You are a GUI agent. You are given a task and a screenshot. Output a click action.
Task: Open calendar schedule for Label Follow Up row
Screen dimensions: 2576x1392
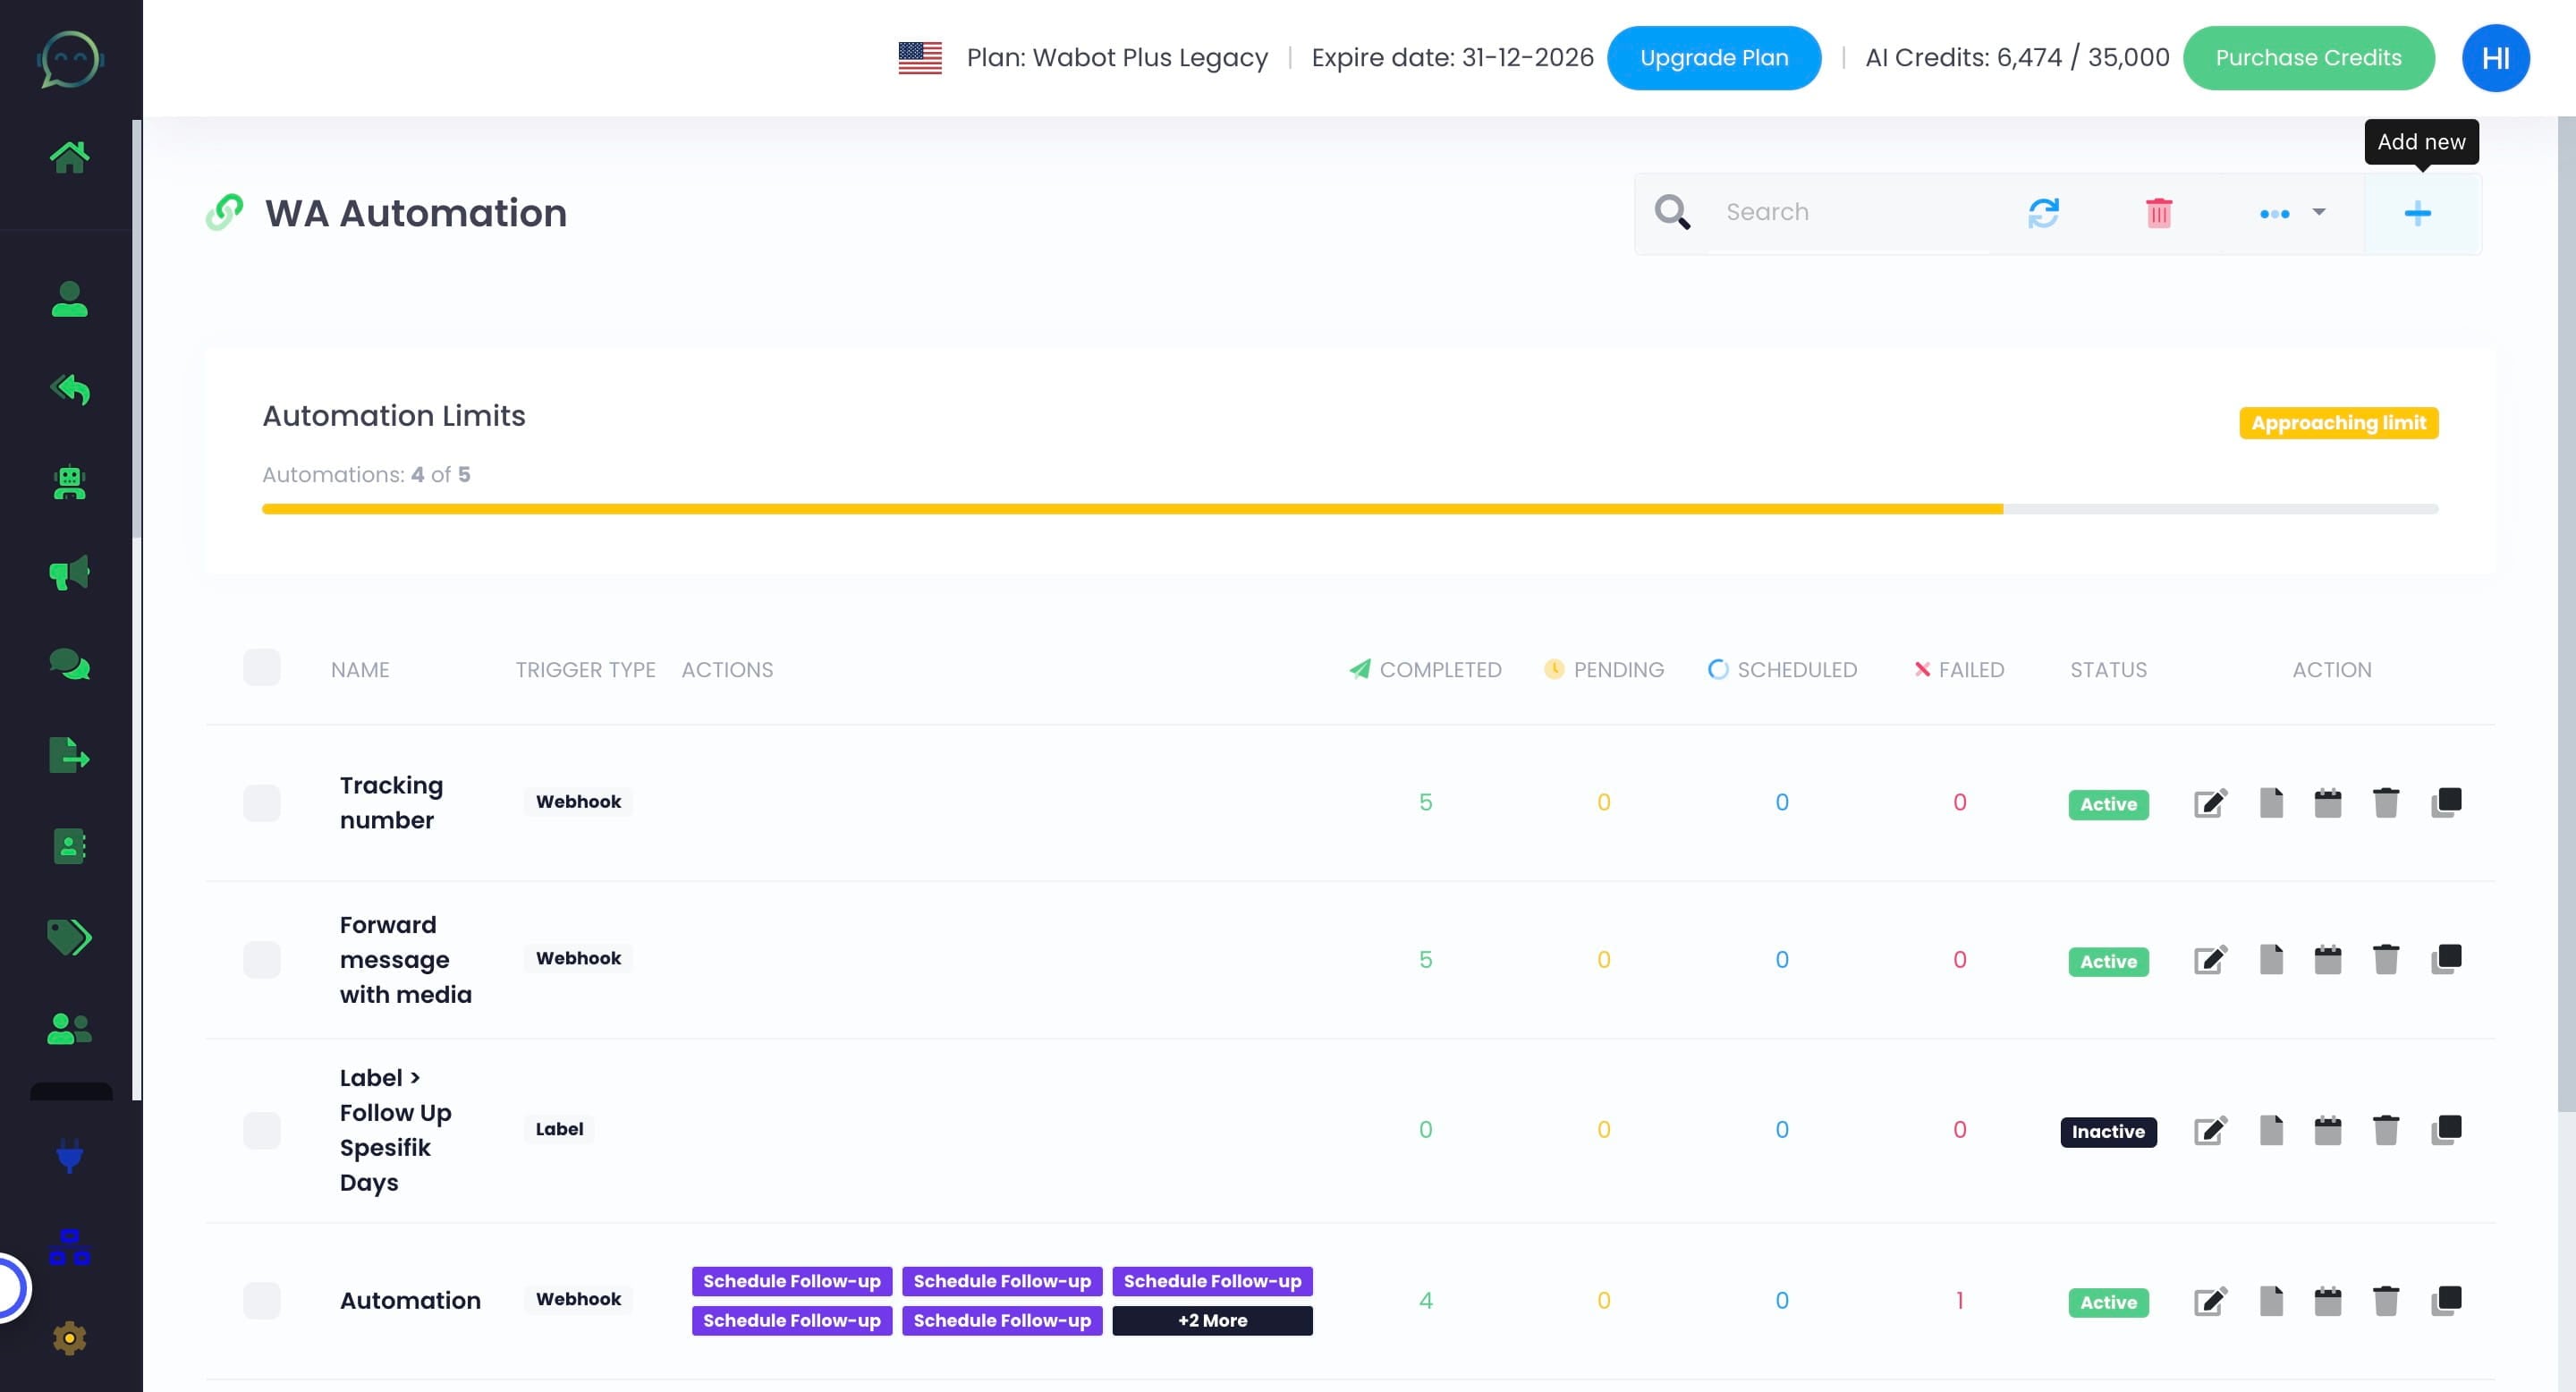pyautogui.click(x=2327, y=1130)
